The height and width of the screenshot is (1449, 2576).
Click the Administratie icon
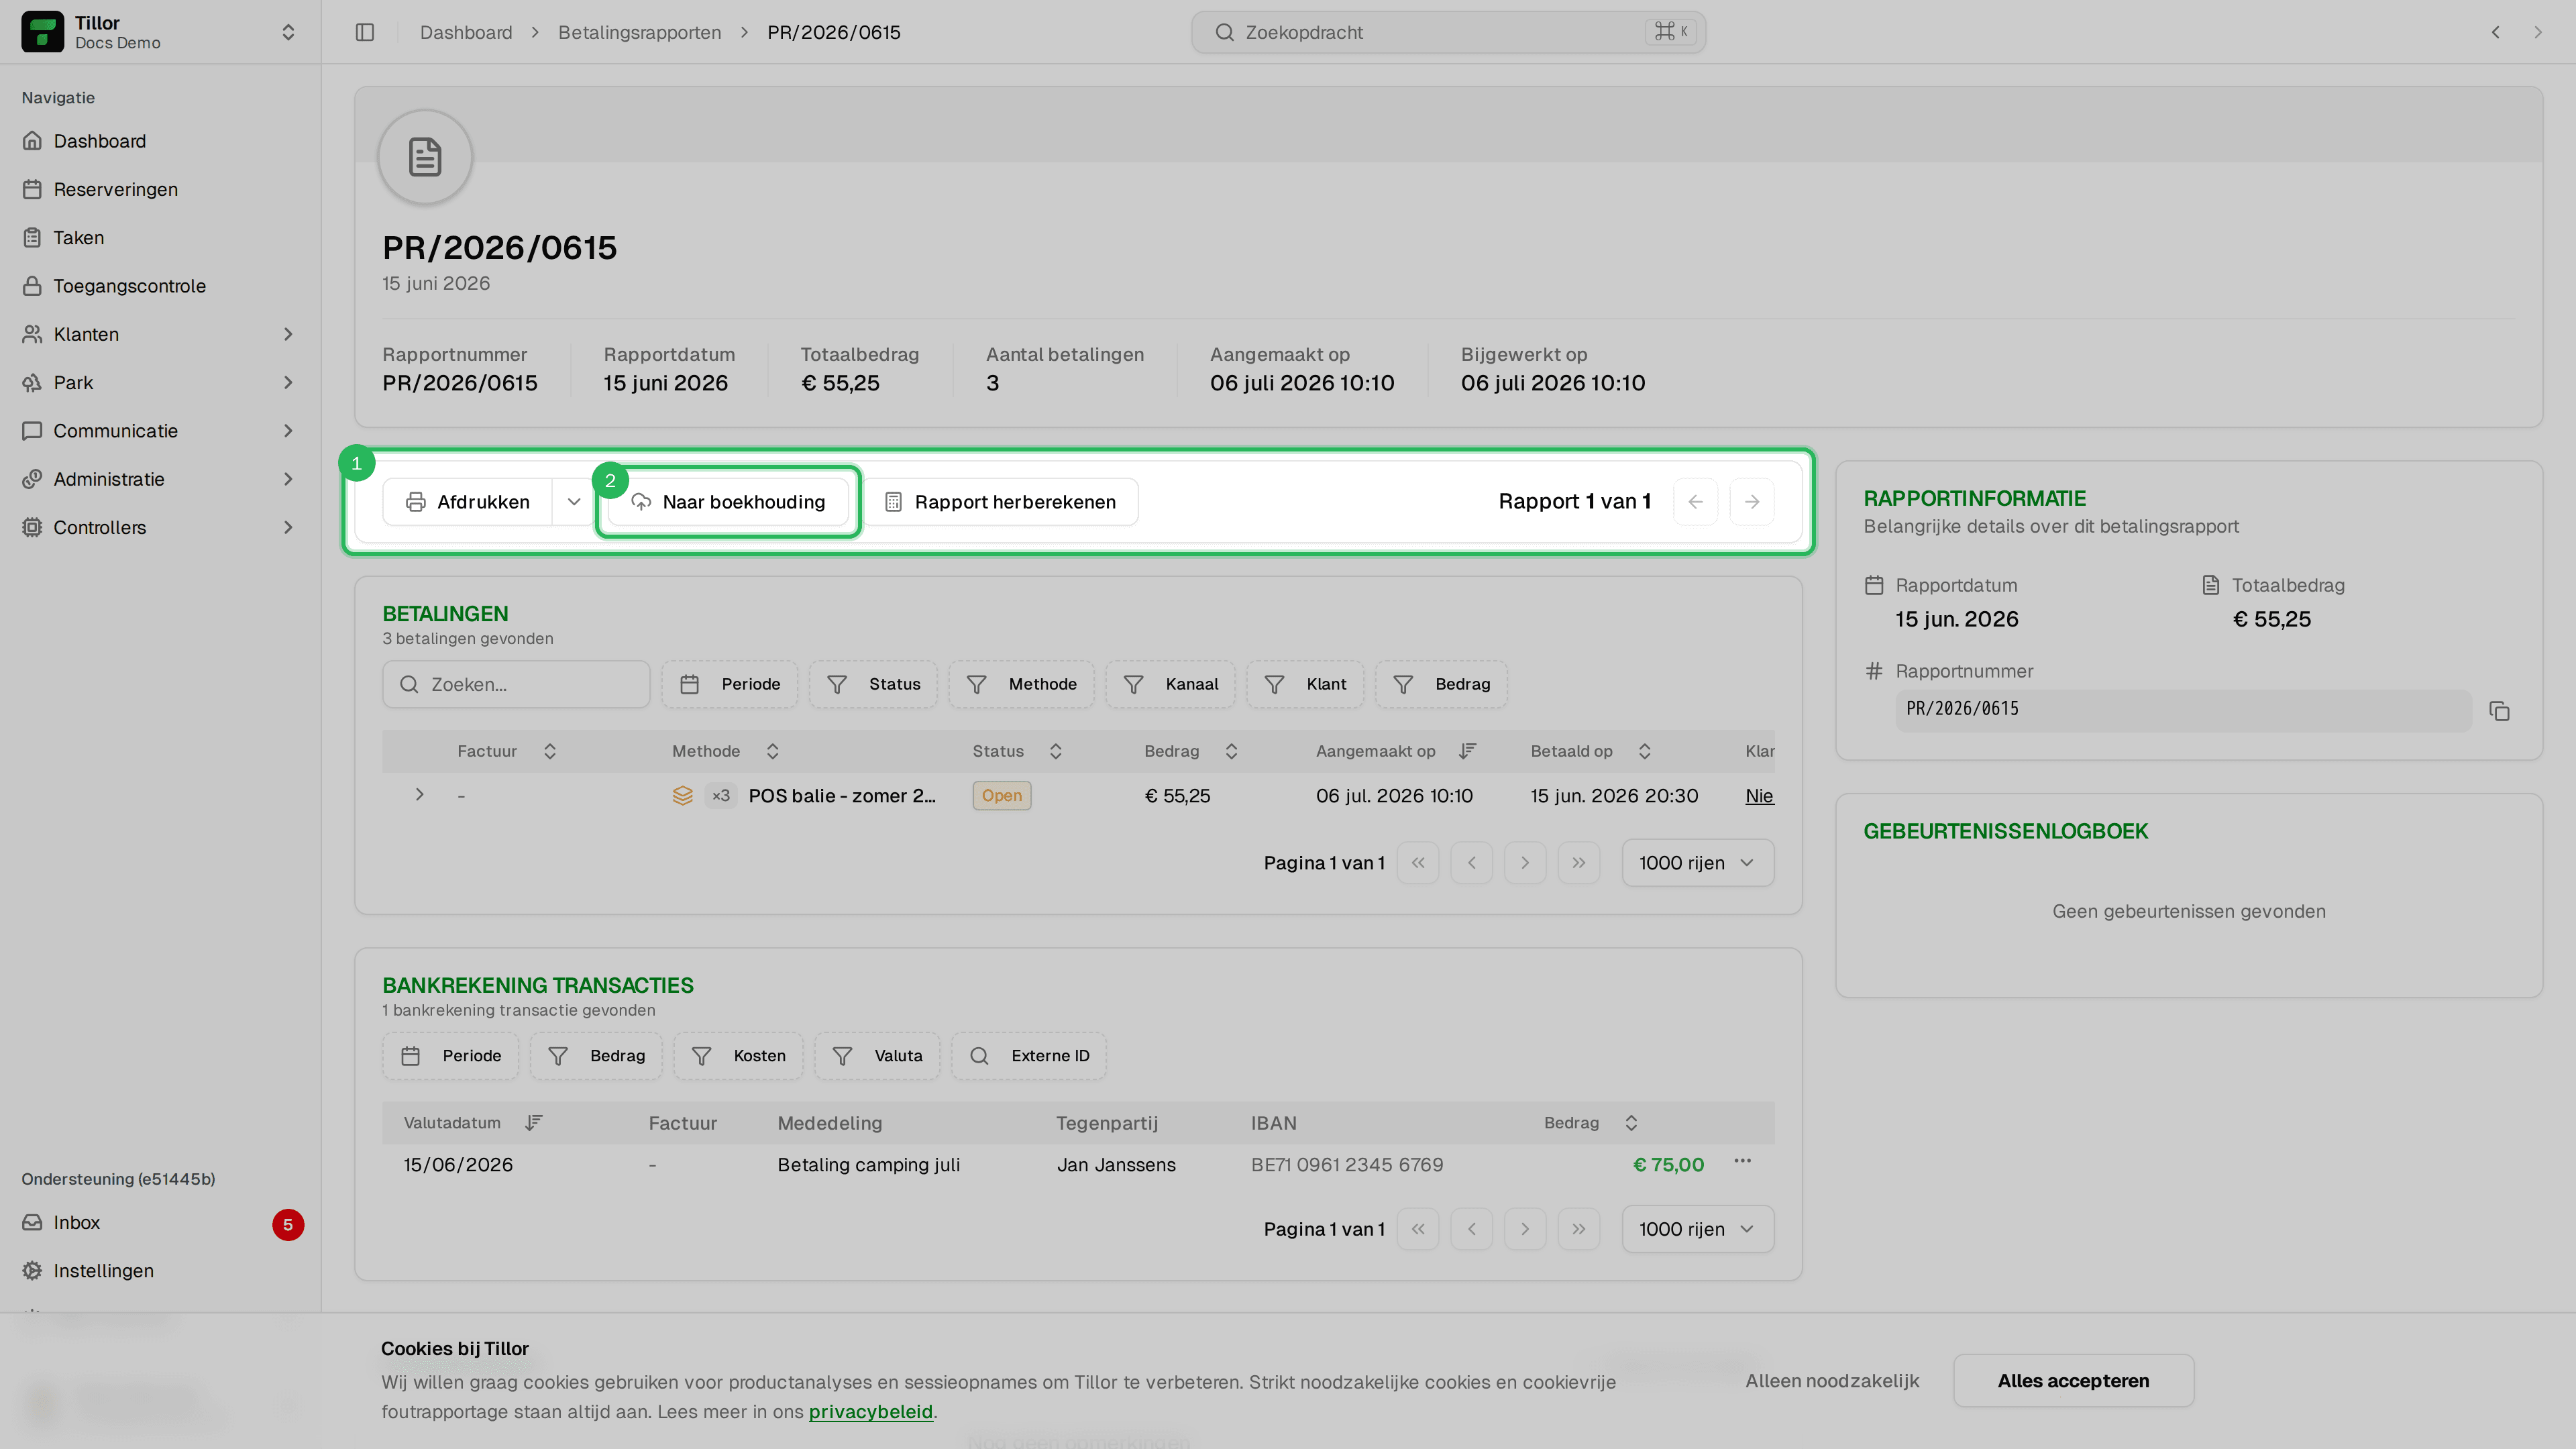coord(32,479)
